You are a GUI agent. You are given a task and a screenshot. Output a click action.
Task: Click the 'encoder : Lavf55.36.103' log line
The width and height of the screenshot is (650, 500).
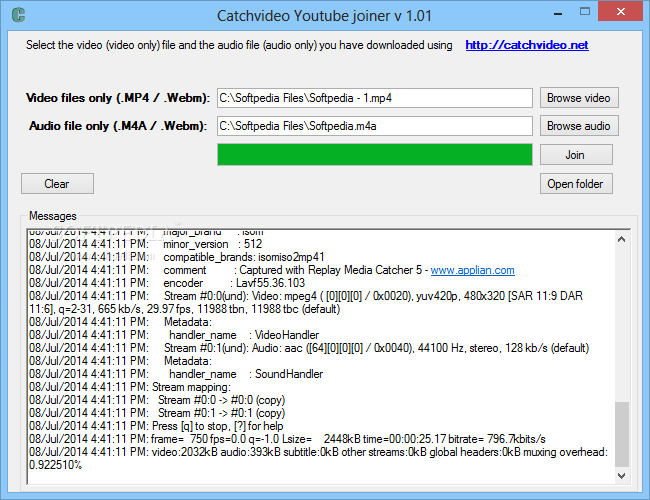167,283
